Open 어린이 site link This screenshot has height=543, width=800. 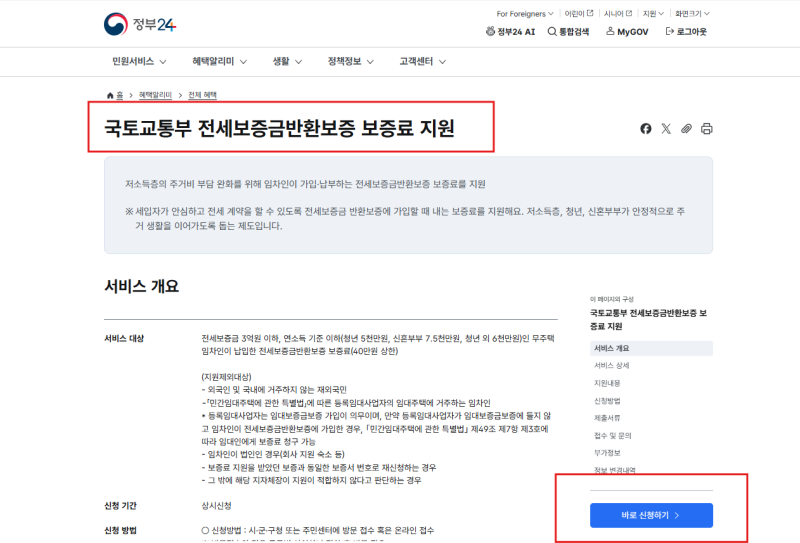tap(579, 14)
